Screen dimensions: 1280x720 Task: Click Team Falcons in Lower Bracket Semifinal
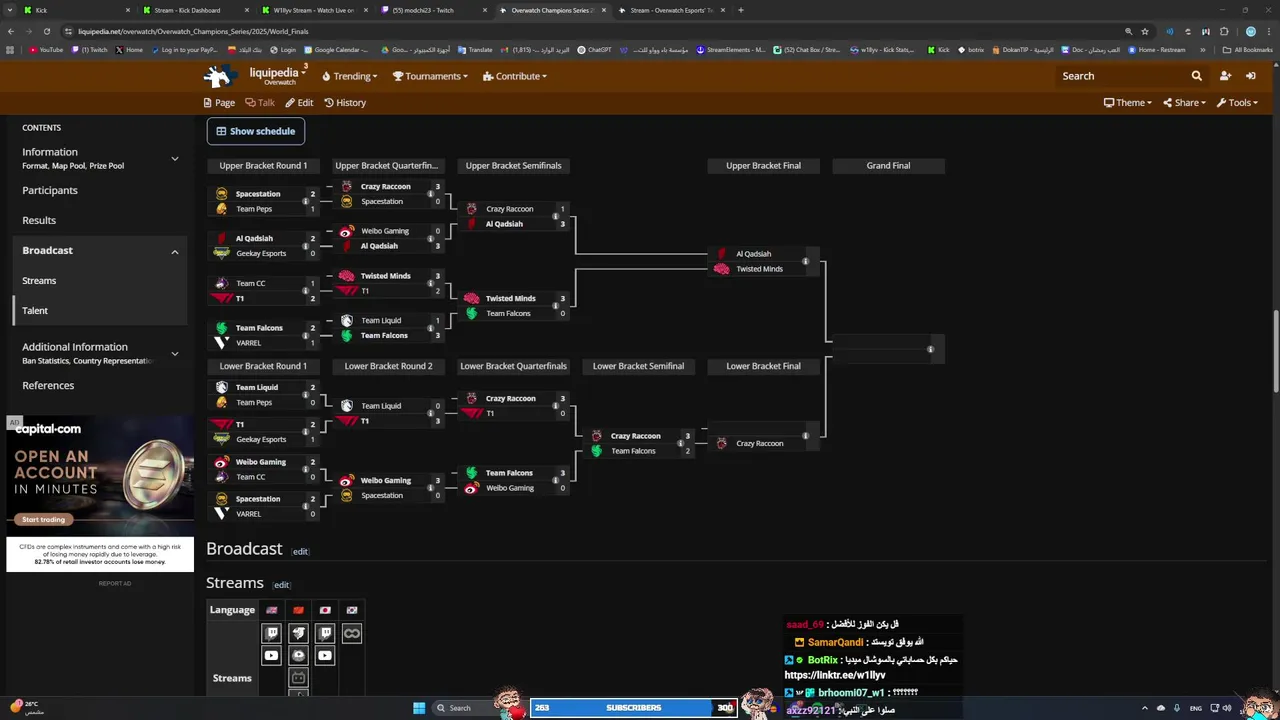coord(633,451)
